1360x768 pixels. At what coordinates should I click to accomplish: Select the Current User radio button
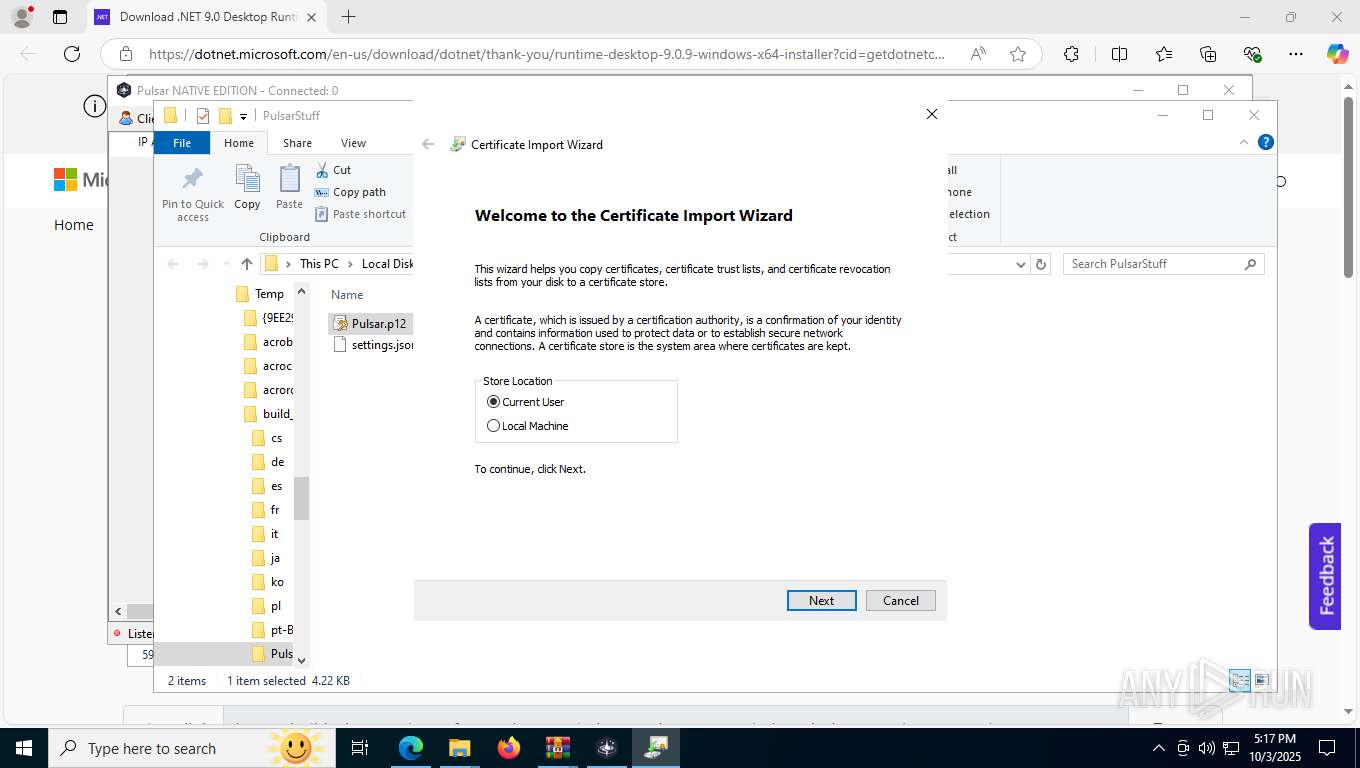(x=493, y=402)
